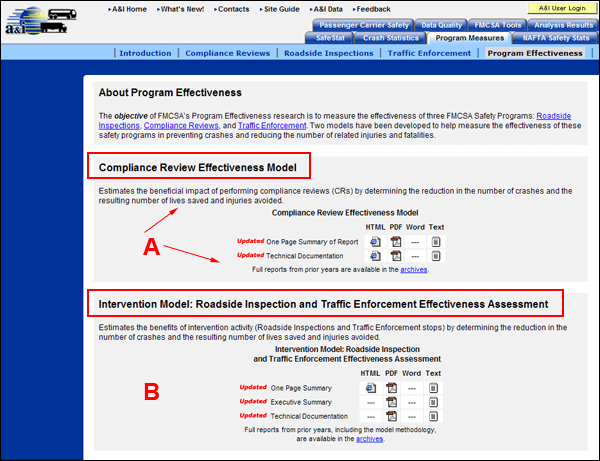The width and height of the screenshot is (600, 461).
Task: Open Roadside Inspections in the subnavigation
Action: point(329,53)
